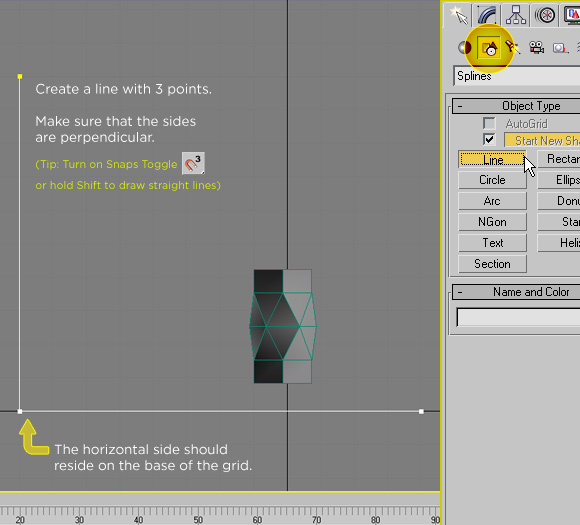Viewport: 580px width, 525px height.
Task: Click the Ellipse spline button
Action: [559, 180]
